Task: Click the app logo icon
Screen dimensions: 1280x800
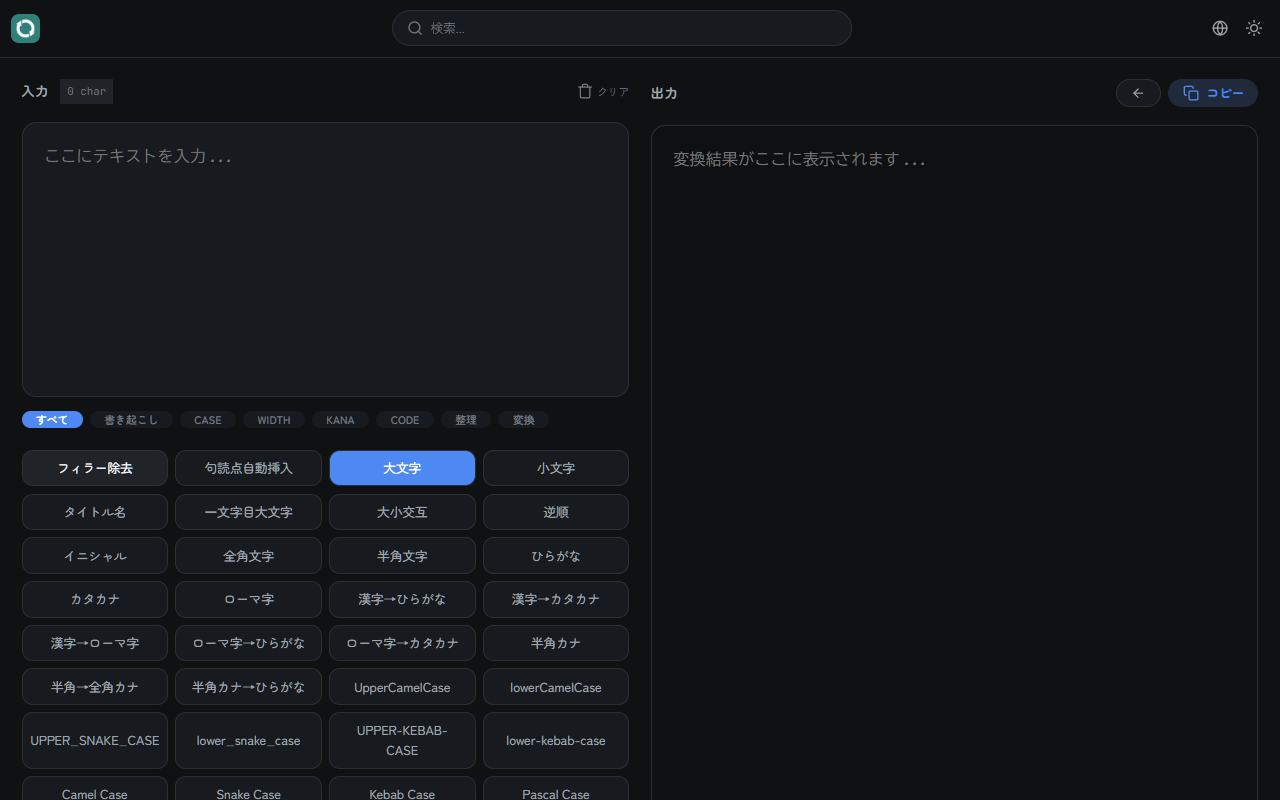Action: pyautogui.click(x=25, y=28)
